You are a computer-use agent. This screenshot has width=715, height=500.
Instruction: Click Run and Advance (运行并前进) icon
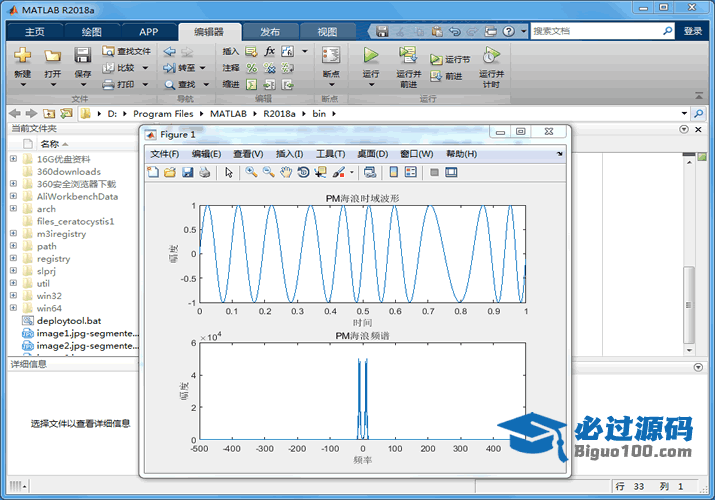pos(408,55)
